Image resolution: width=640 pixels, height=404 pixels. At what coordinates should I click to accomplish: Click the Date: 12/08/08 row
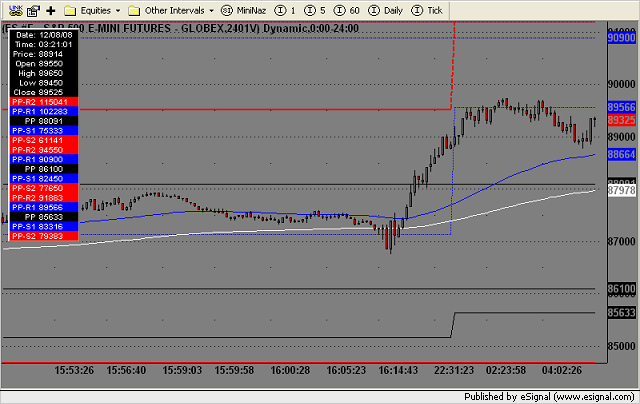[x=44, y=35]
